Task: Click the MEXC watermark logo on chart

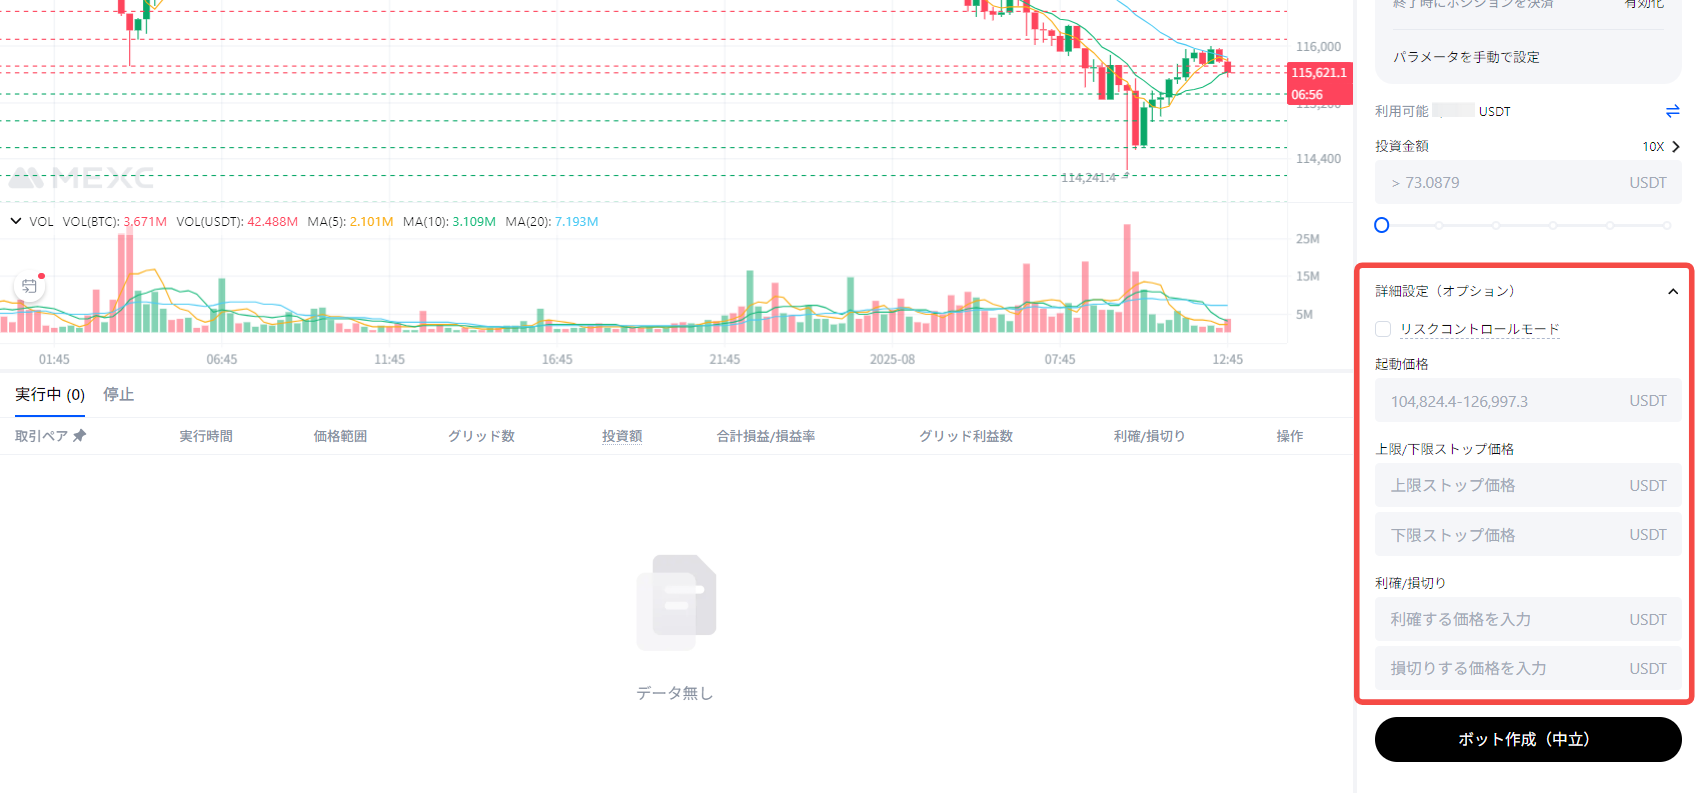Action: coord(82,178)
